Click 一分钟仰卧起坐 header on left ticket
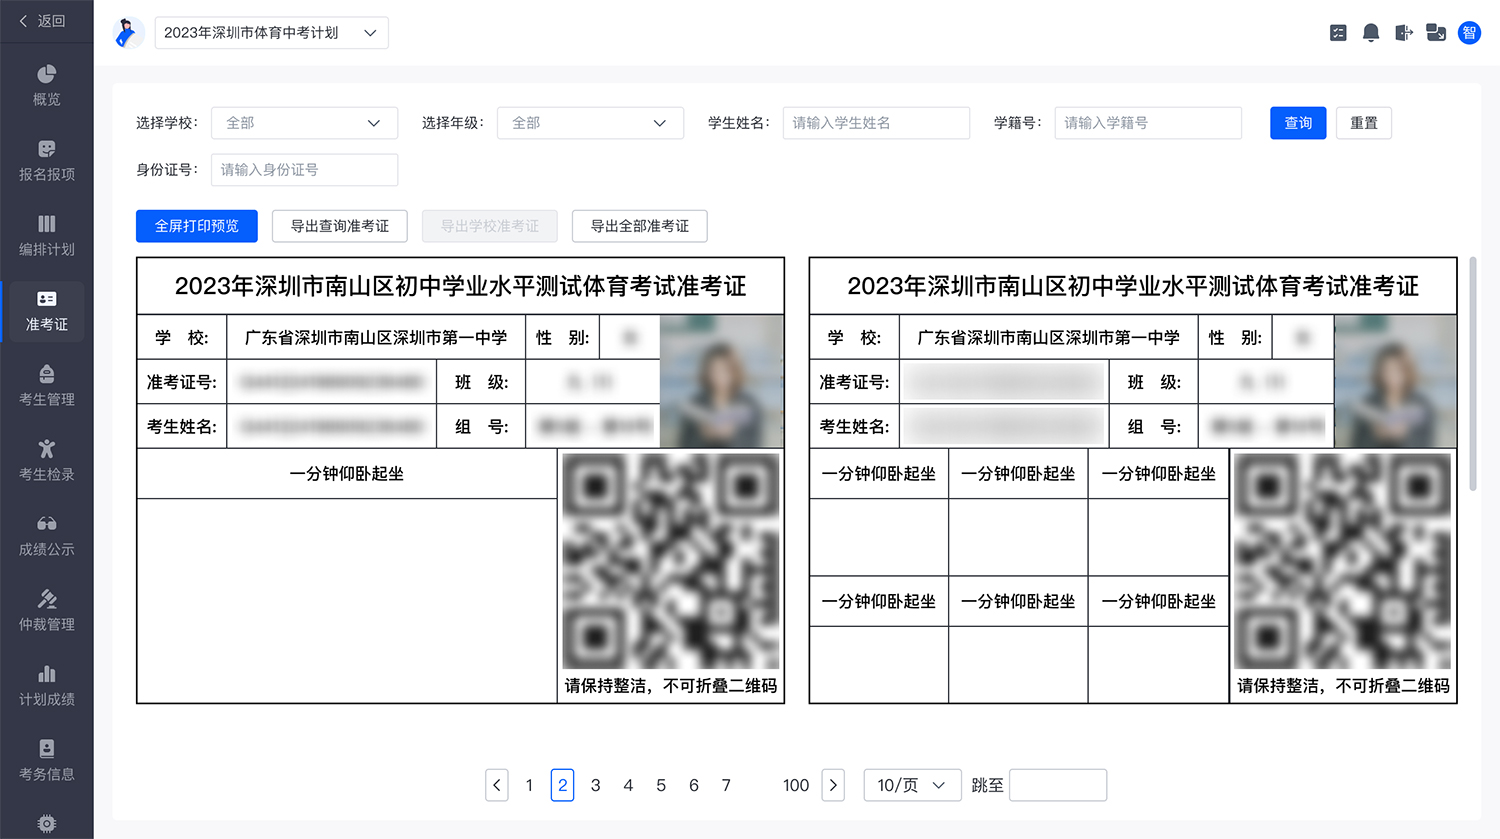 point(347,474)
